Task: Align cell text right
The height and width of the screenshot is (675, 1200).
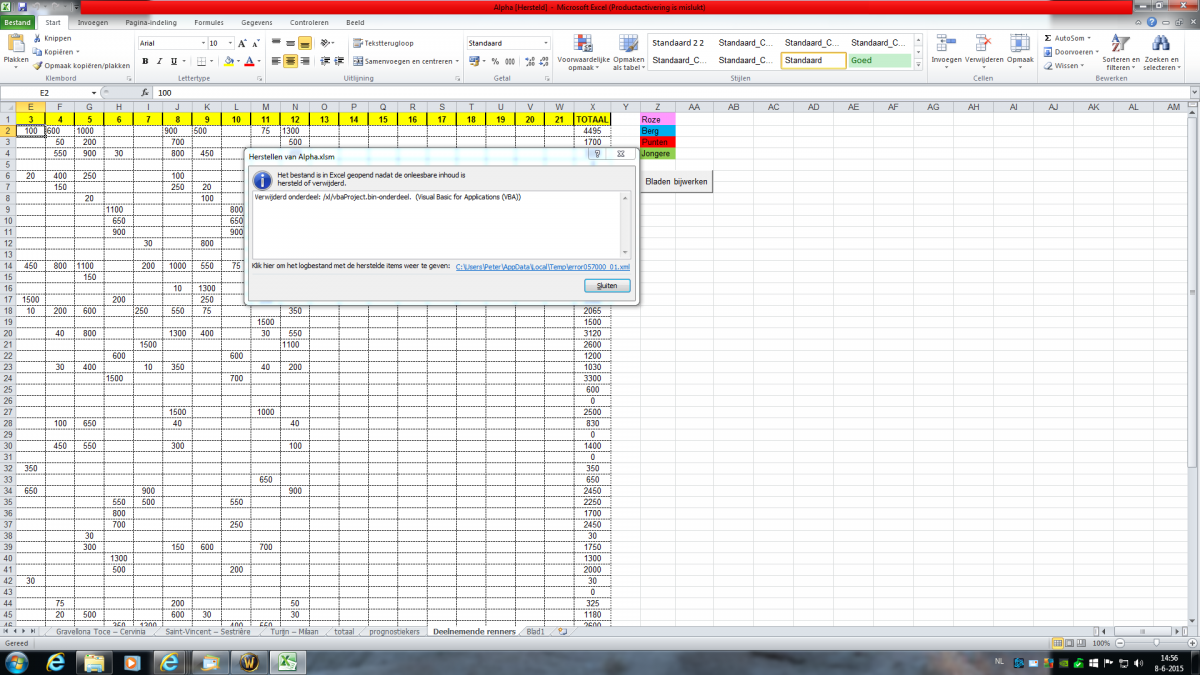Action: [305, 61]
